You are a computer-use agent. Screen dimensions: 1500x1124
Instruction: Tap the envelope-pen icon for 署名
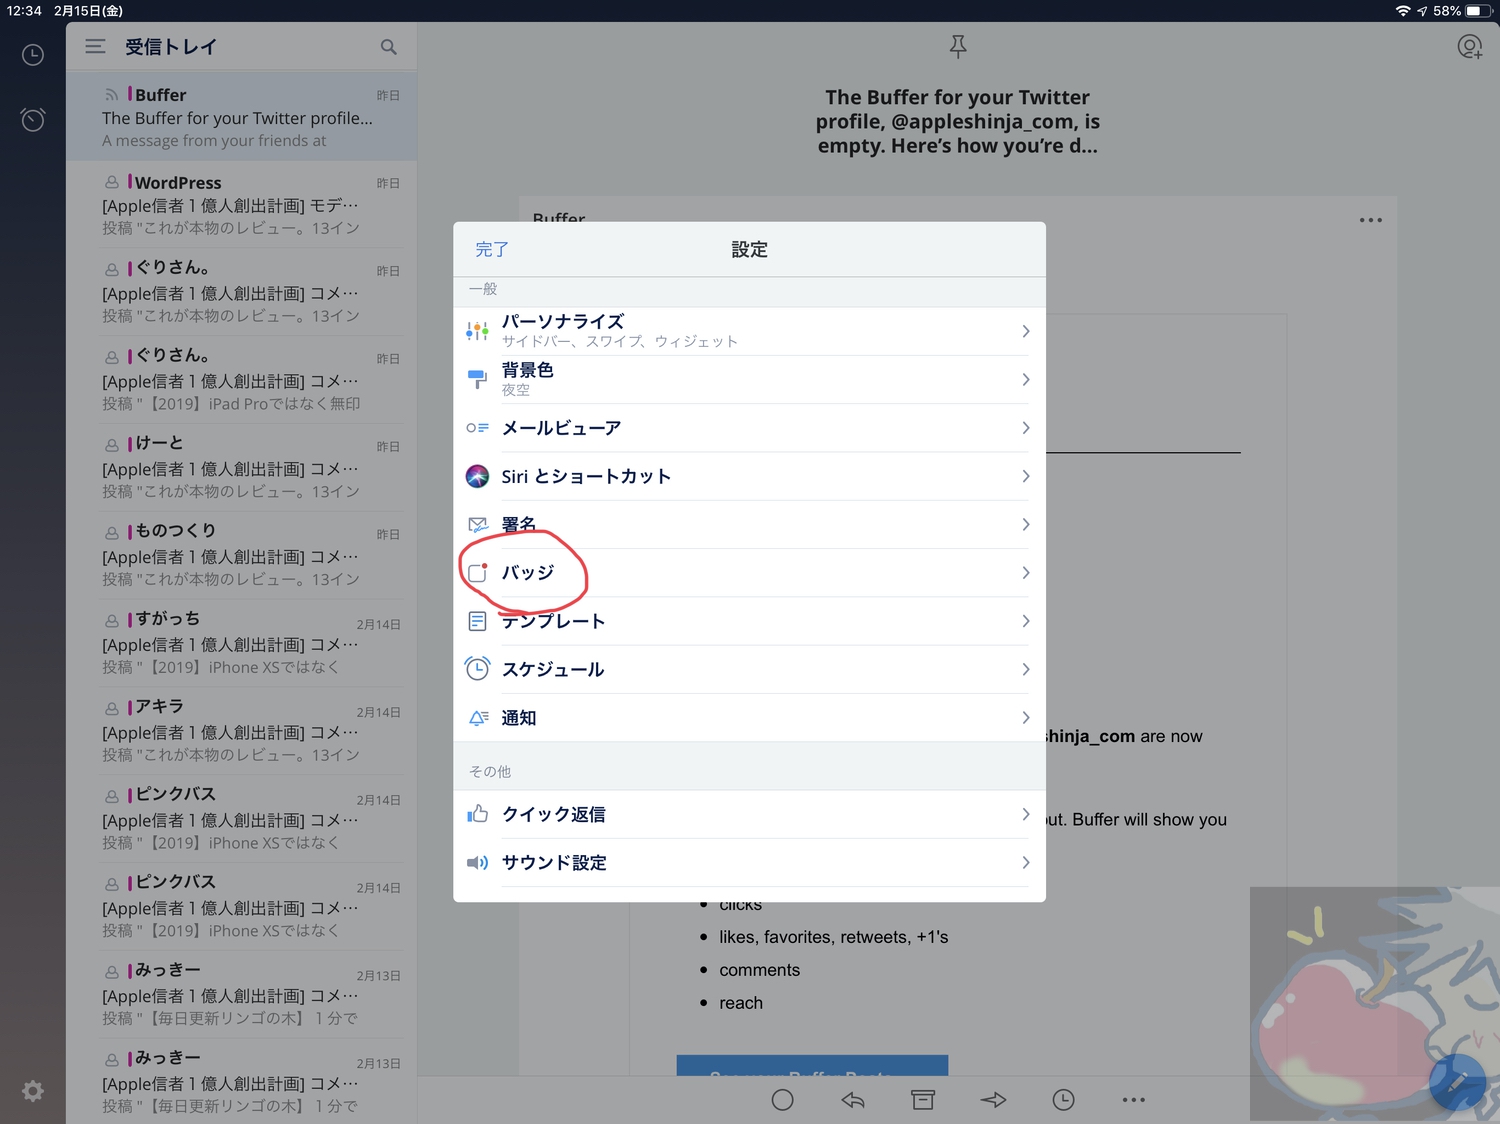pyautogui.click(x=477, y=524)
